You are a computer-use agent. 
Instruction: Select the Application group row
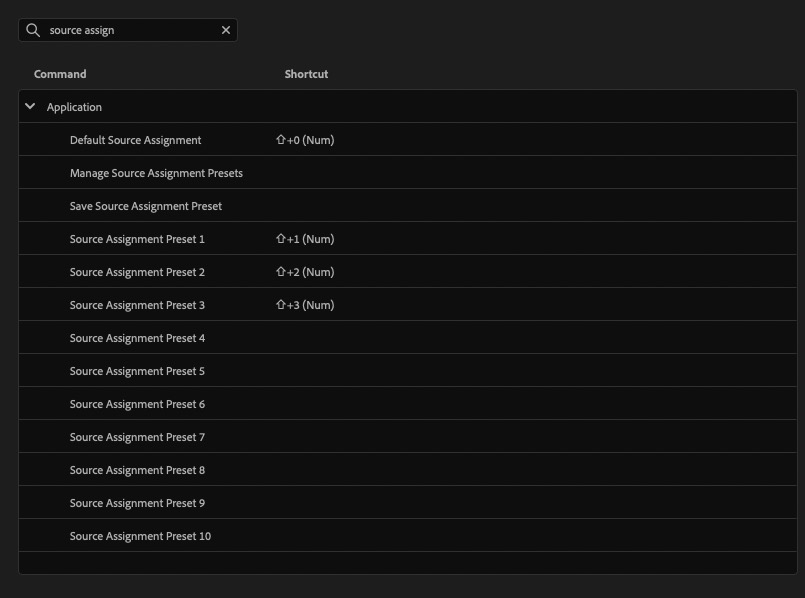point(408,107)
